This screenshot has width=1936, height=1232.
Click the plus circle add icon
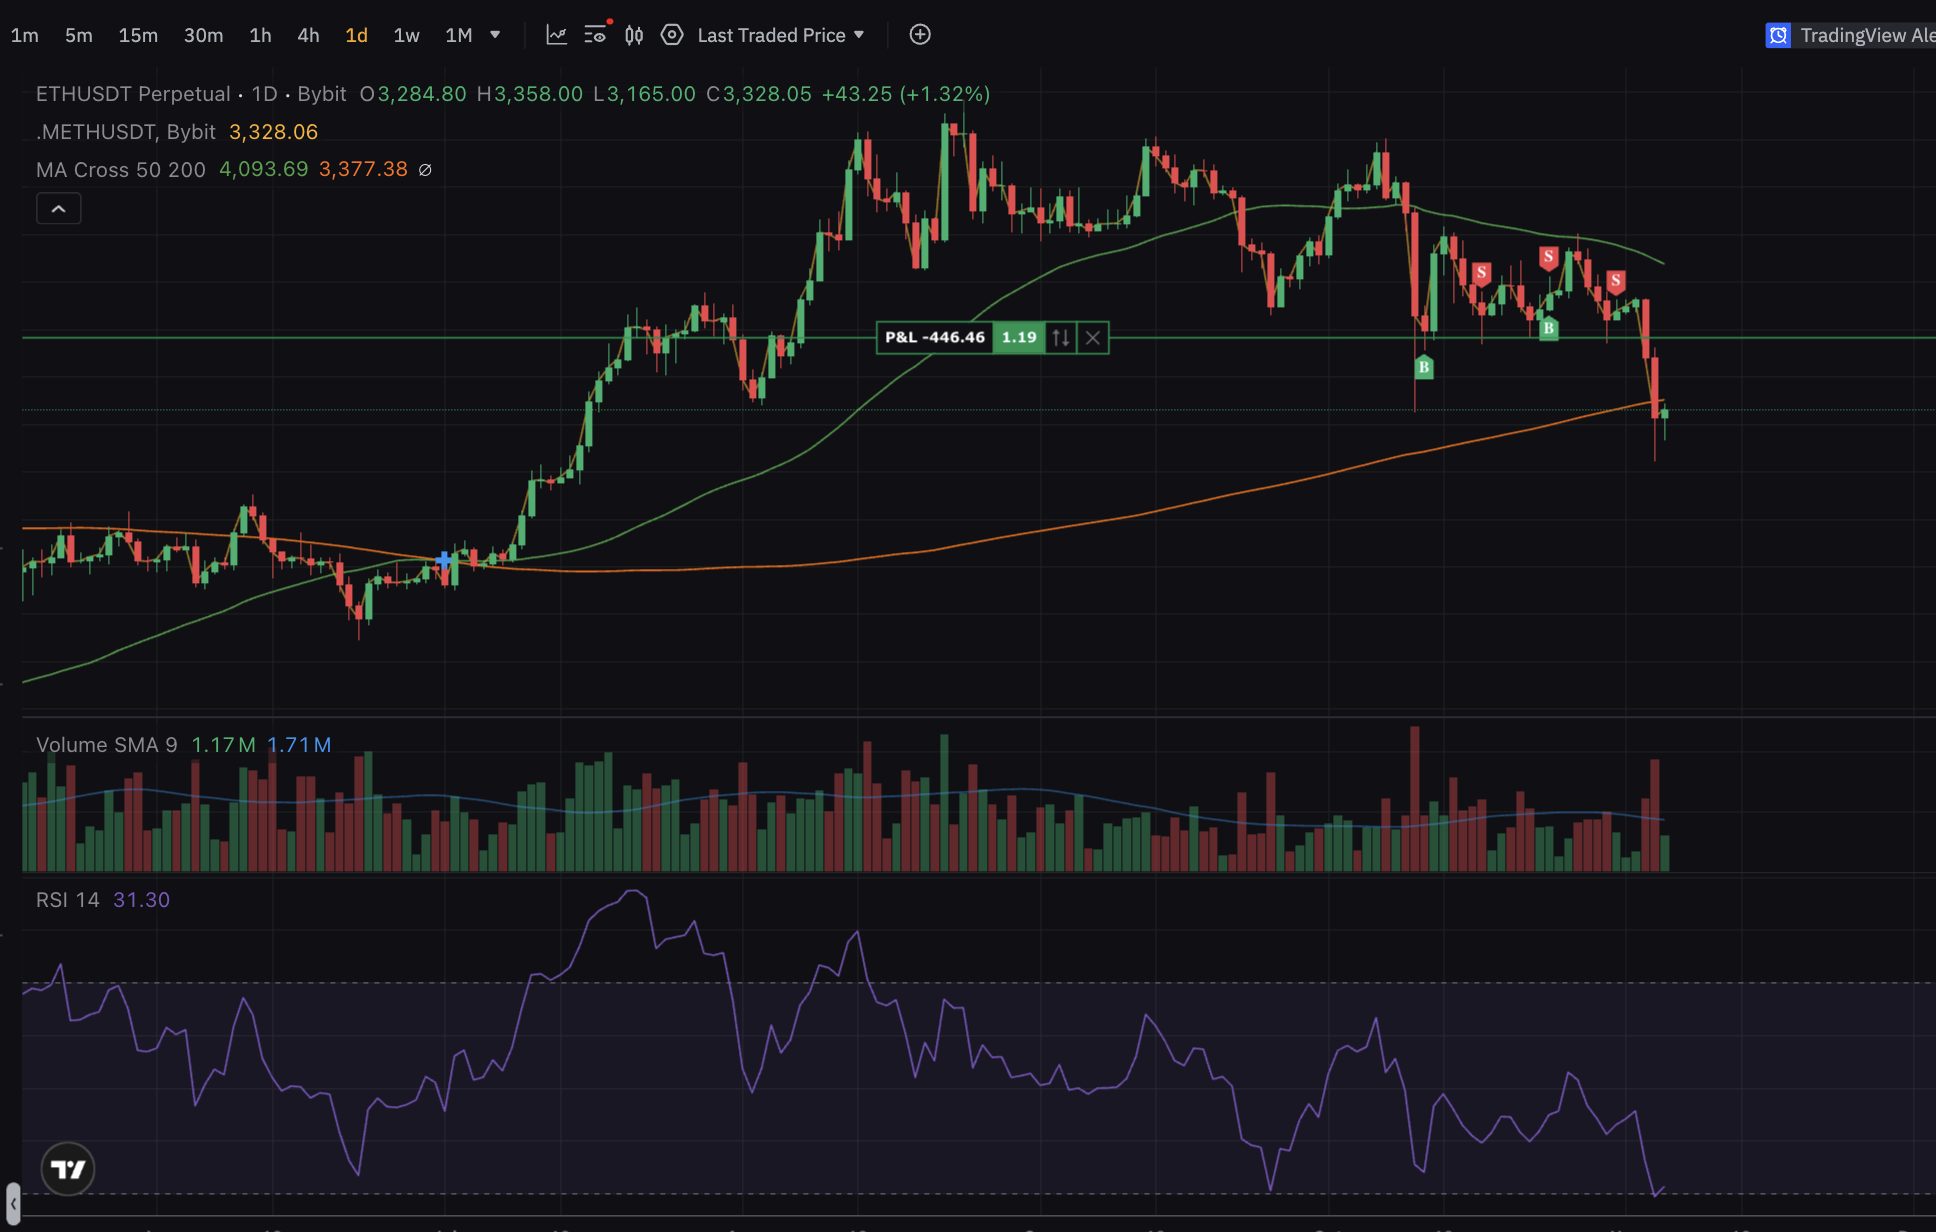coord(920,35)
